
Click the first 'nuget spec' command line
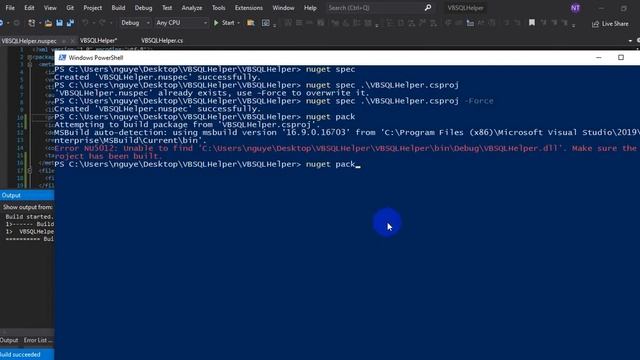204,69
